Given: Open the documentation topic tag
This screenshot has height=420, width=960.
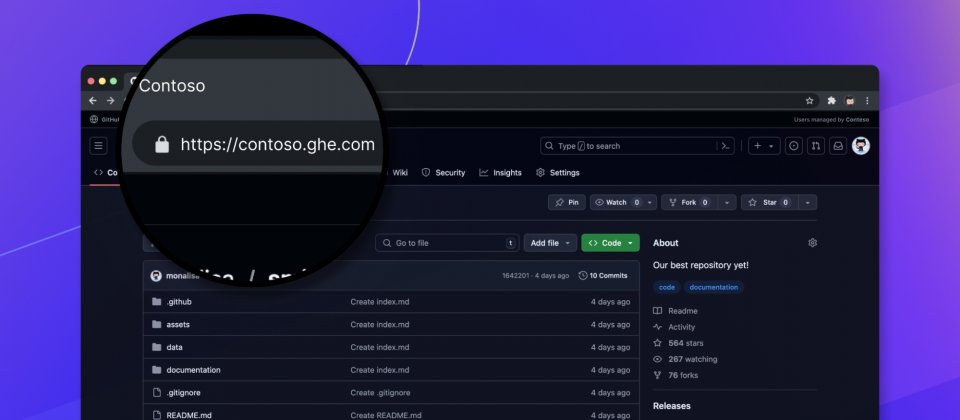Looking at the screenshot, I should click(714, 287).
